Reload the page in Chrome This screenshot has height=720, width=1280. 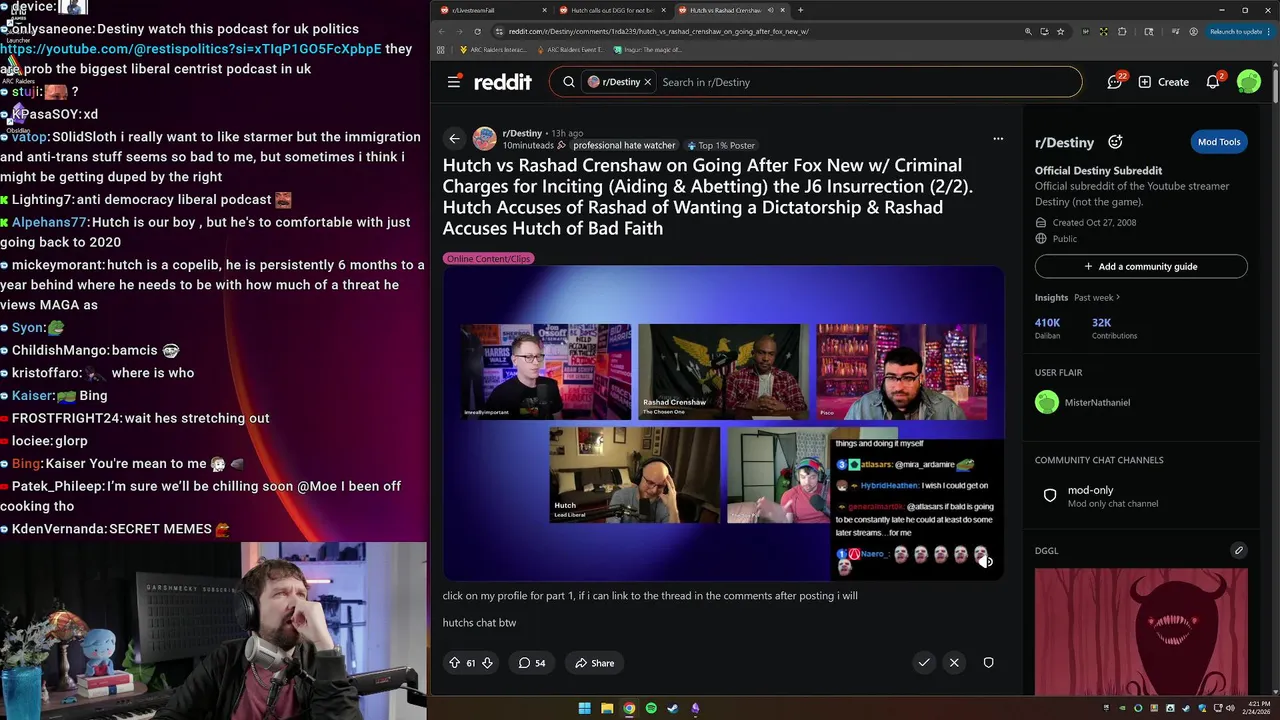476,31
